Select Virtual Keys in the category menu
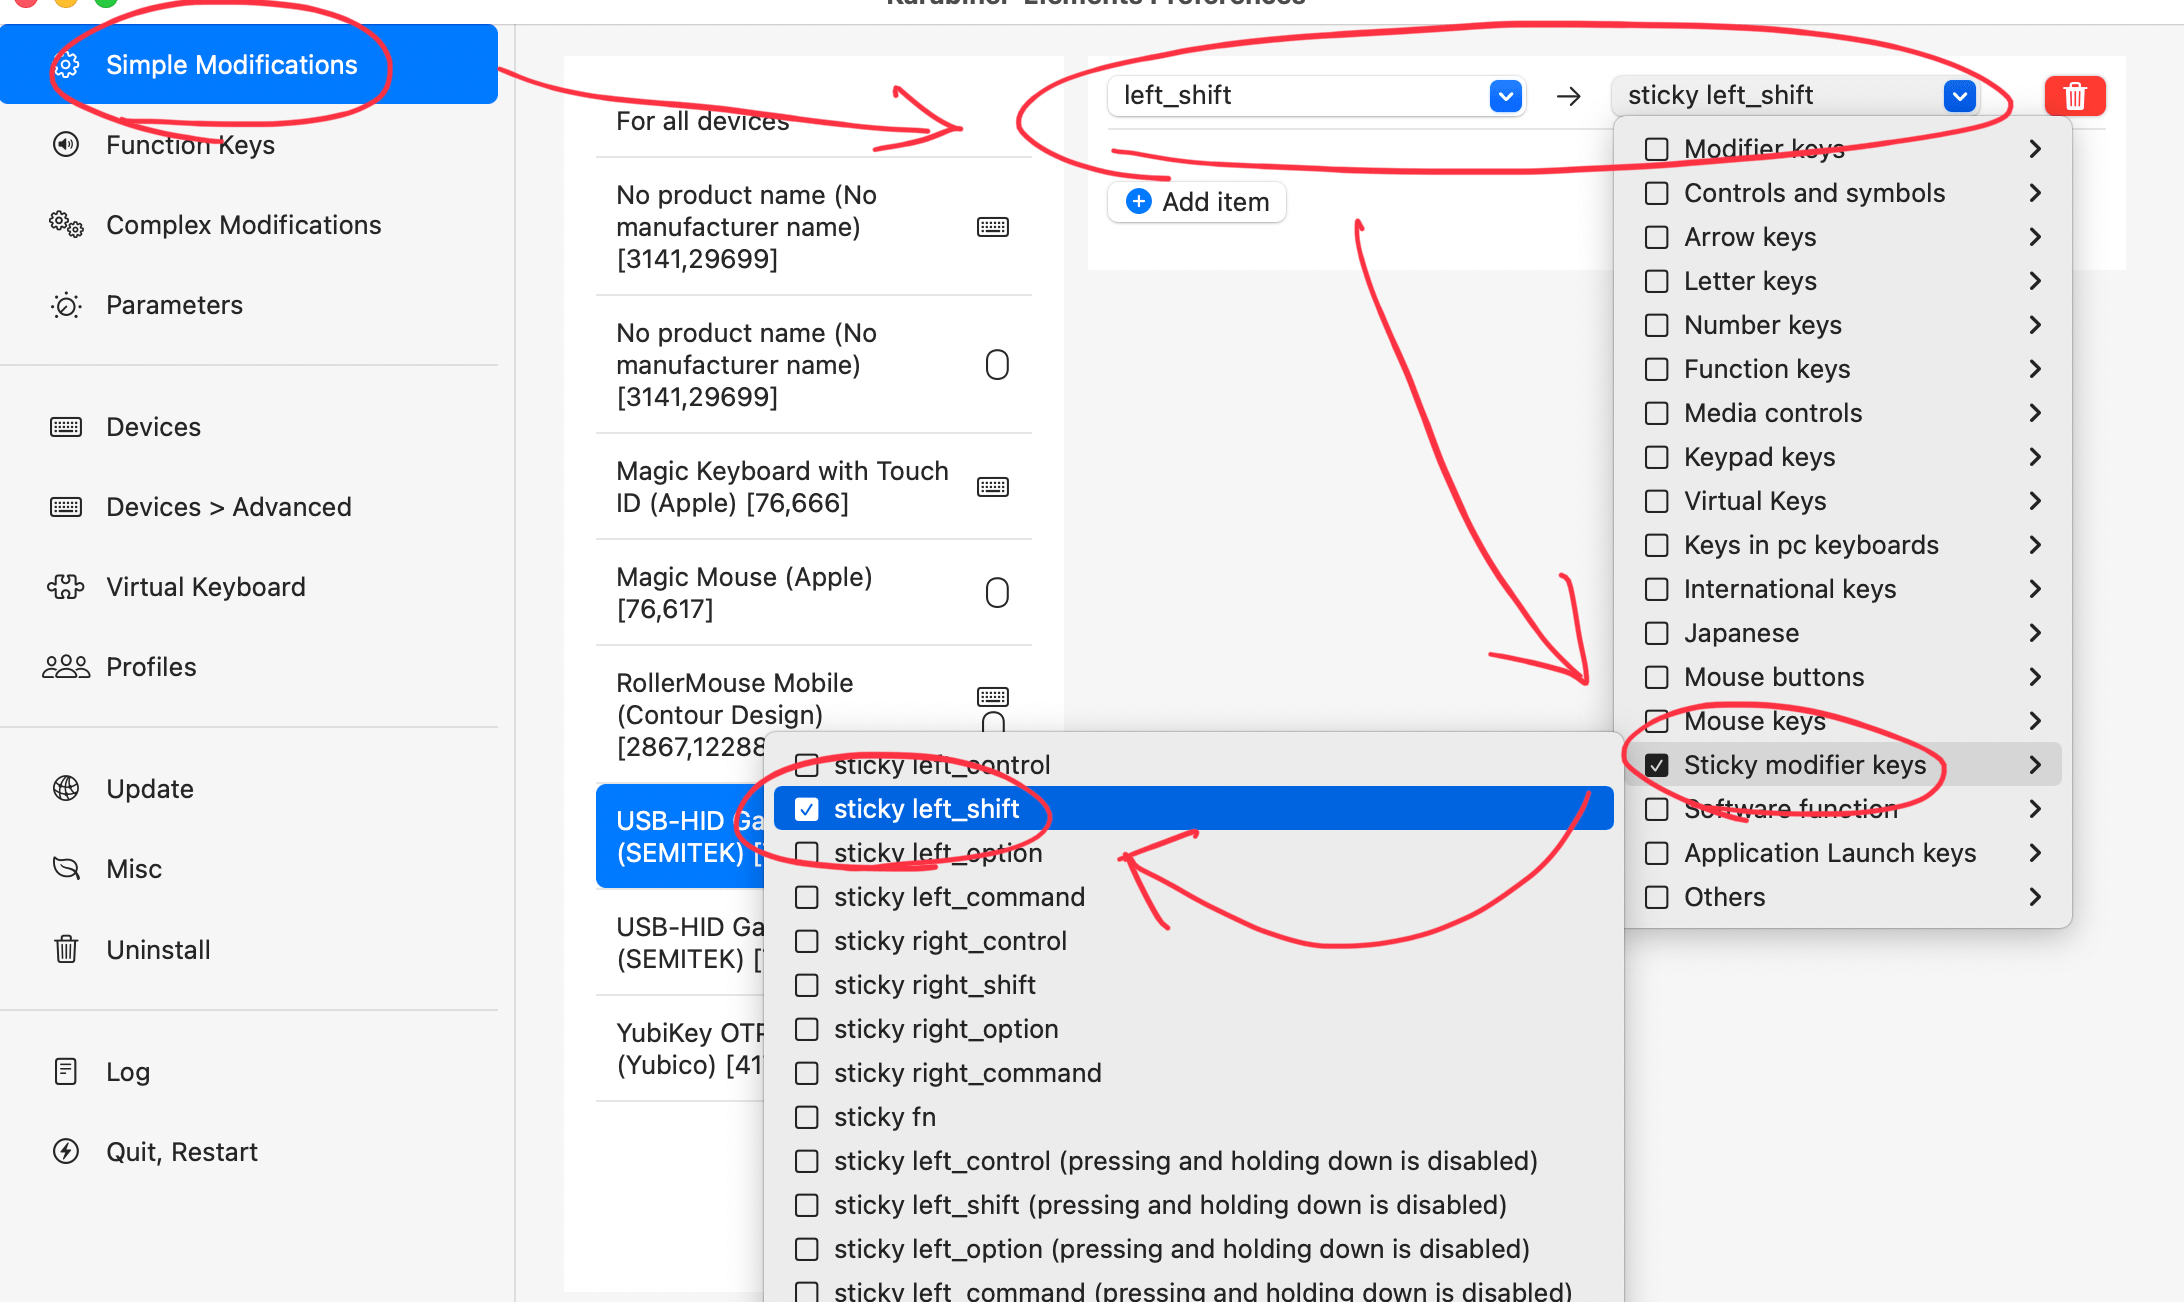 [x=1843, y=501]
